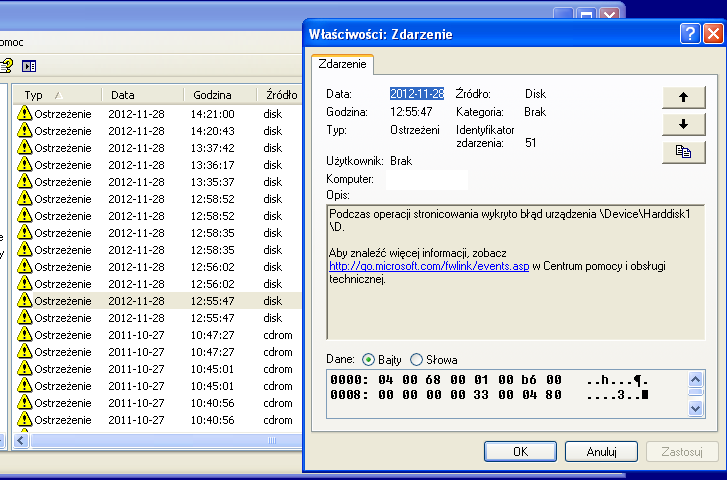Viewport: 727px width, 480px height.
Task: Show previous event with up arrow button
Action: [683, 97]
